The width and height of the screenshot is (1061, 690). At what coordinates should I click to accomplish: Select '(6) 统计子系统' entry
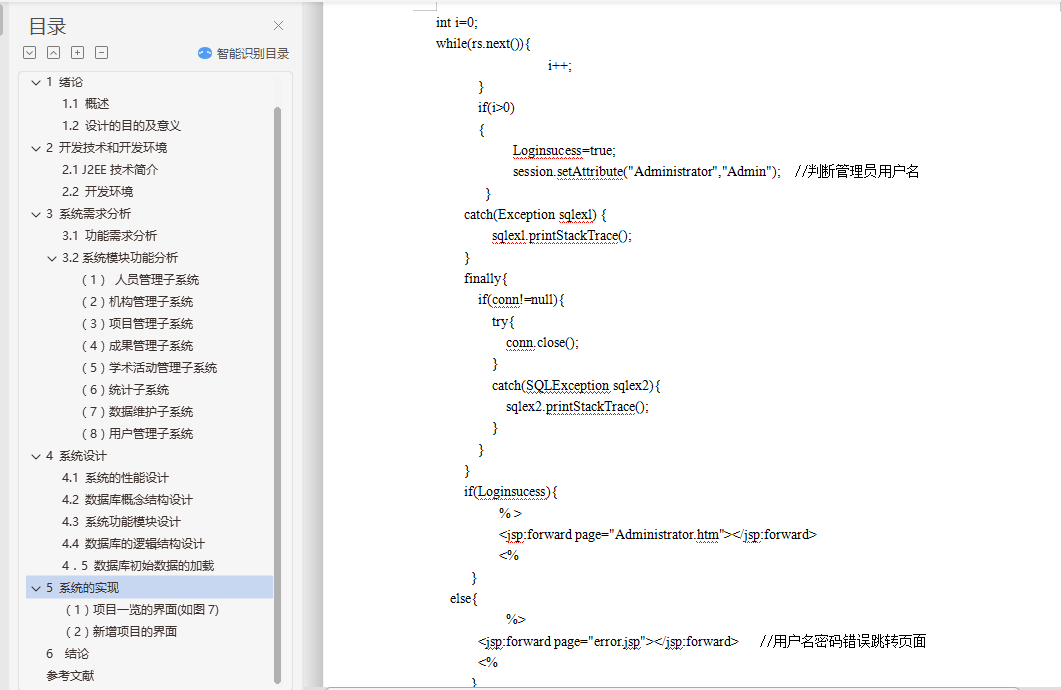click(125, 390)
